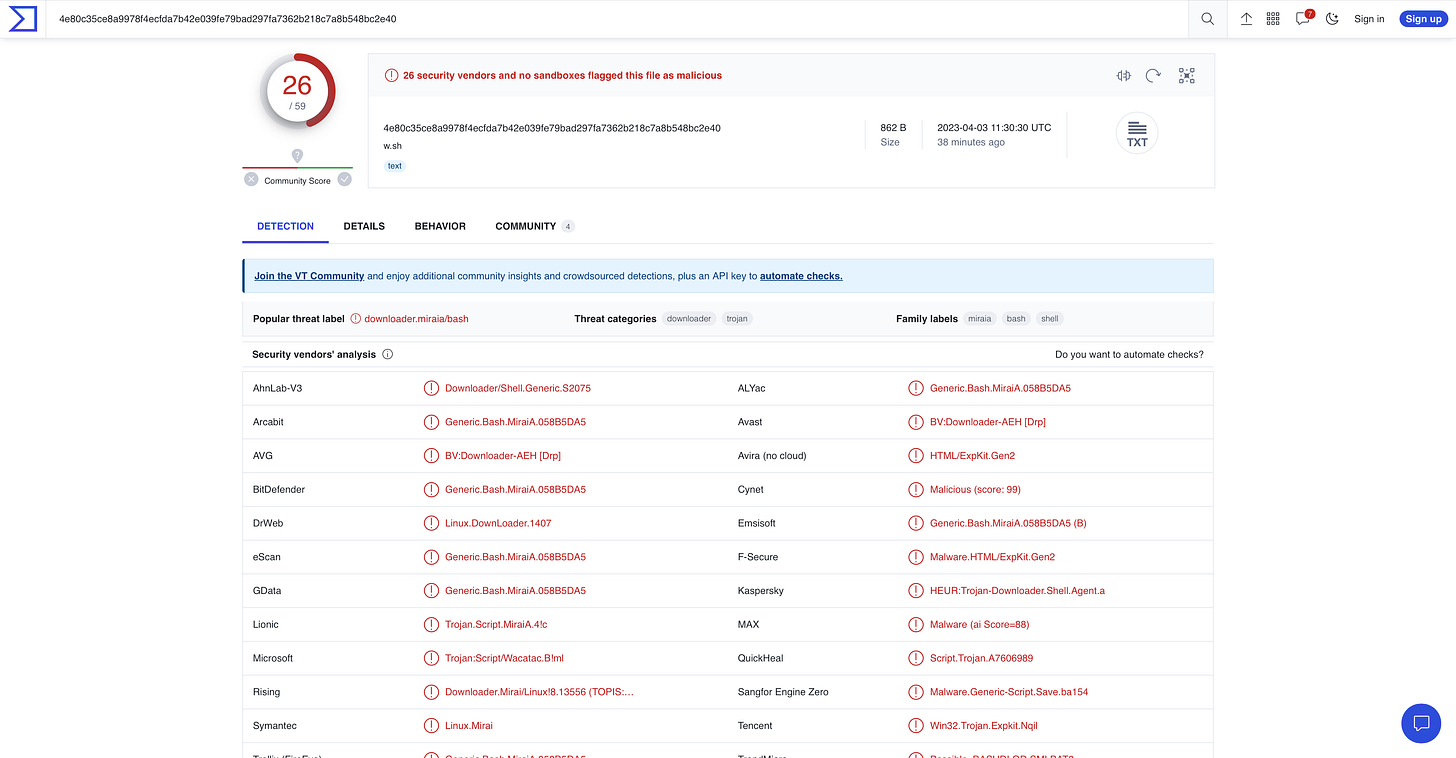1456x758 pixels.
Task: Open the upload file icon
Action: [x=1246, y=19]
